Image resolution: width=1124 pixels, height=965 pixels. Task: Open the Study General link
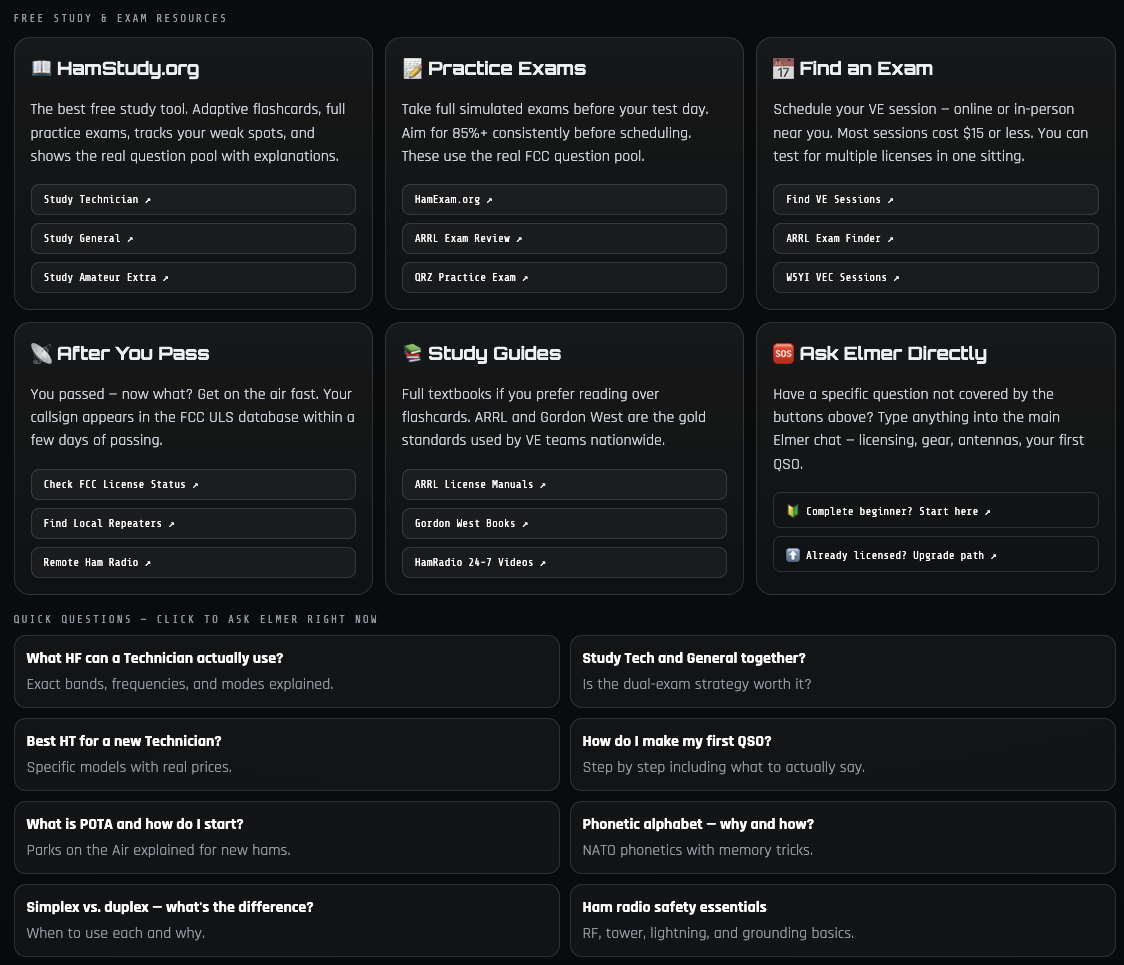[x=193, y=238]
